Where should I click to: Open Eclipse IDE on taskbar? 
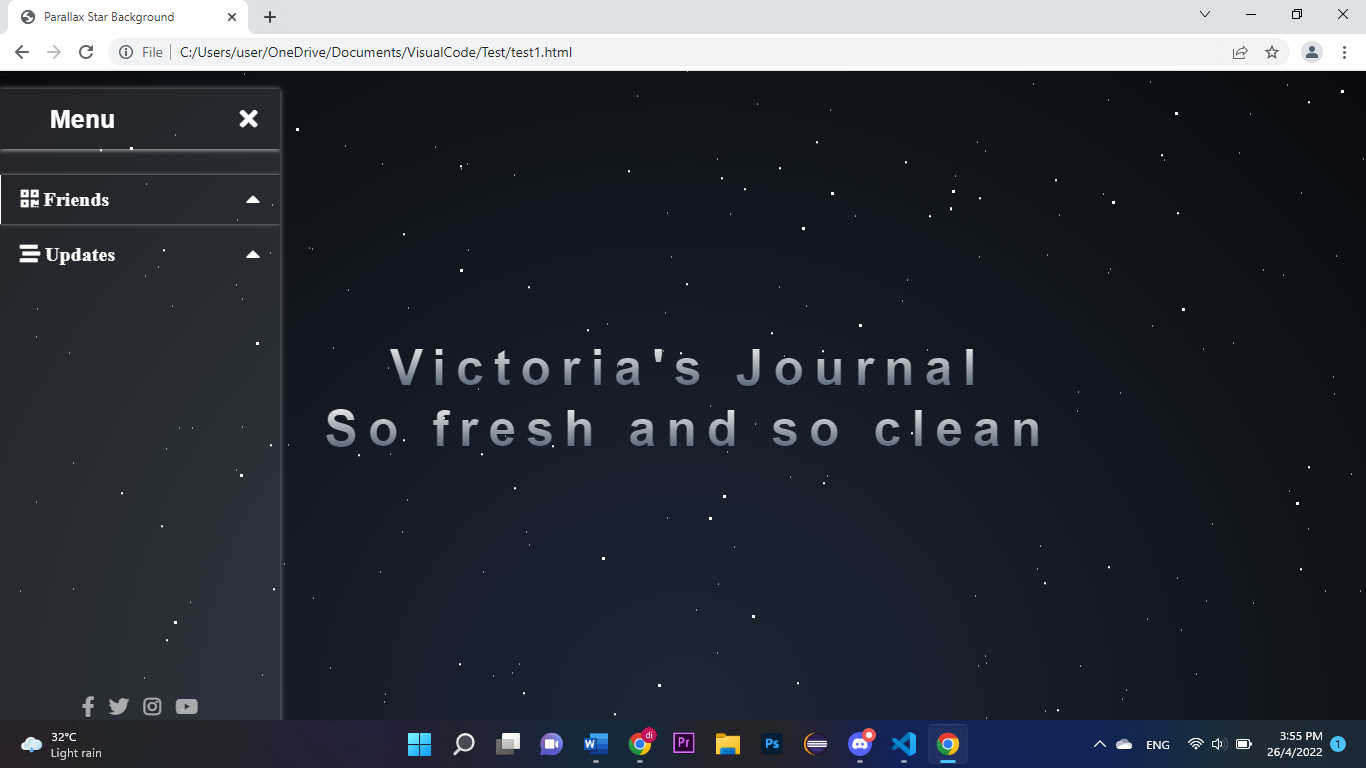coord(816,744)
